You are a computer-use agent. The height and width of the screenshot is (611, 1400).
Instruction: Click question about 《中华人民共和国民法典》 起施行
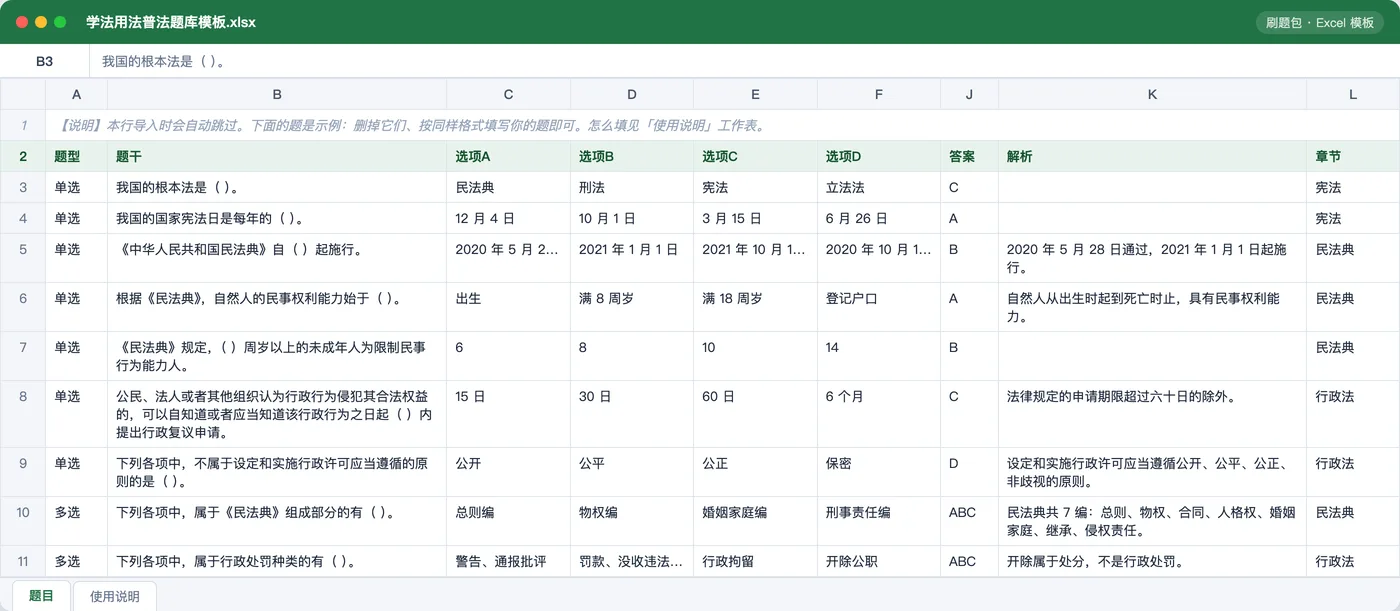coord(277,258)
